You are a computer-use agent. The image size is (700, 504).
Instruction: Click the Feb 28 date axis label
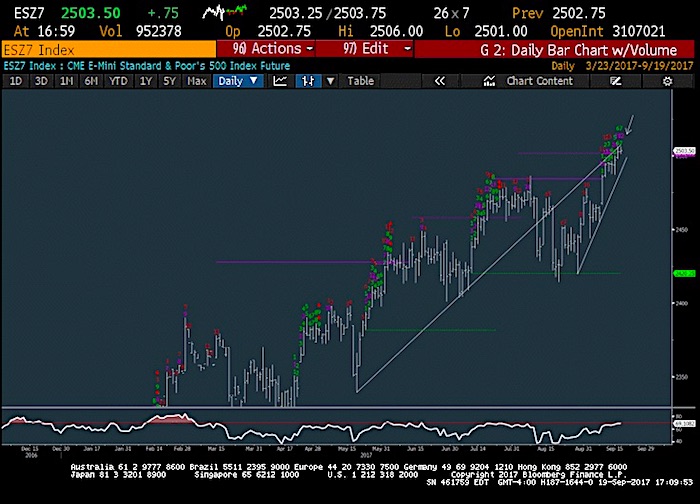(182, 449)
